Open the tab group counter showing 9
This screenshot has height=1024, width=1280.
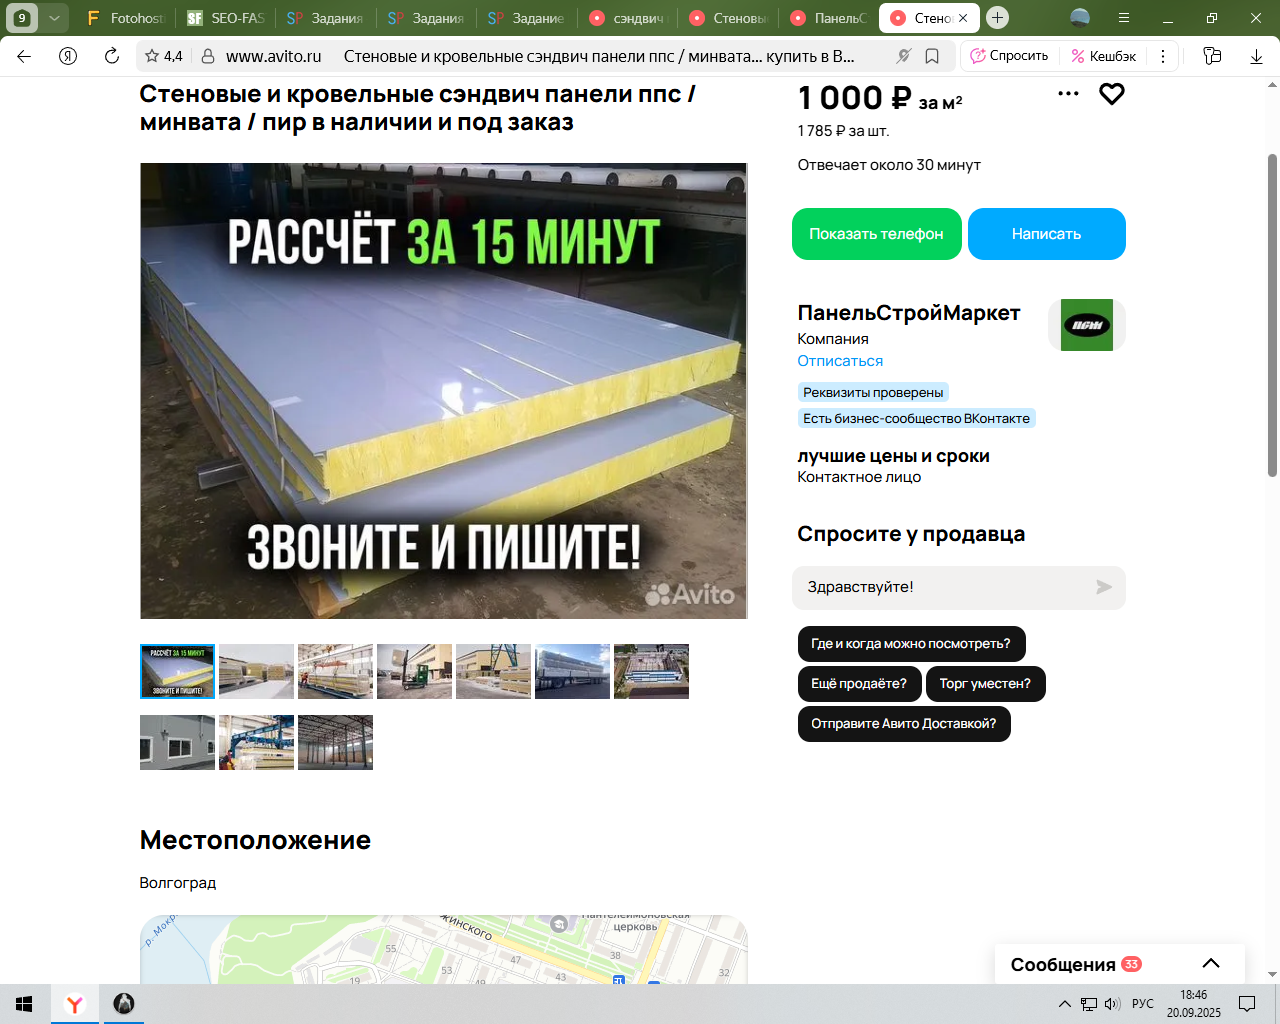22,18
